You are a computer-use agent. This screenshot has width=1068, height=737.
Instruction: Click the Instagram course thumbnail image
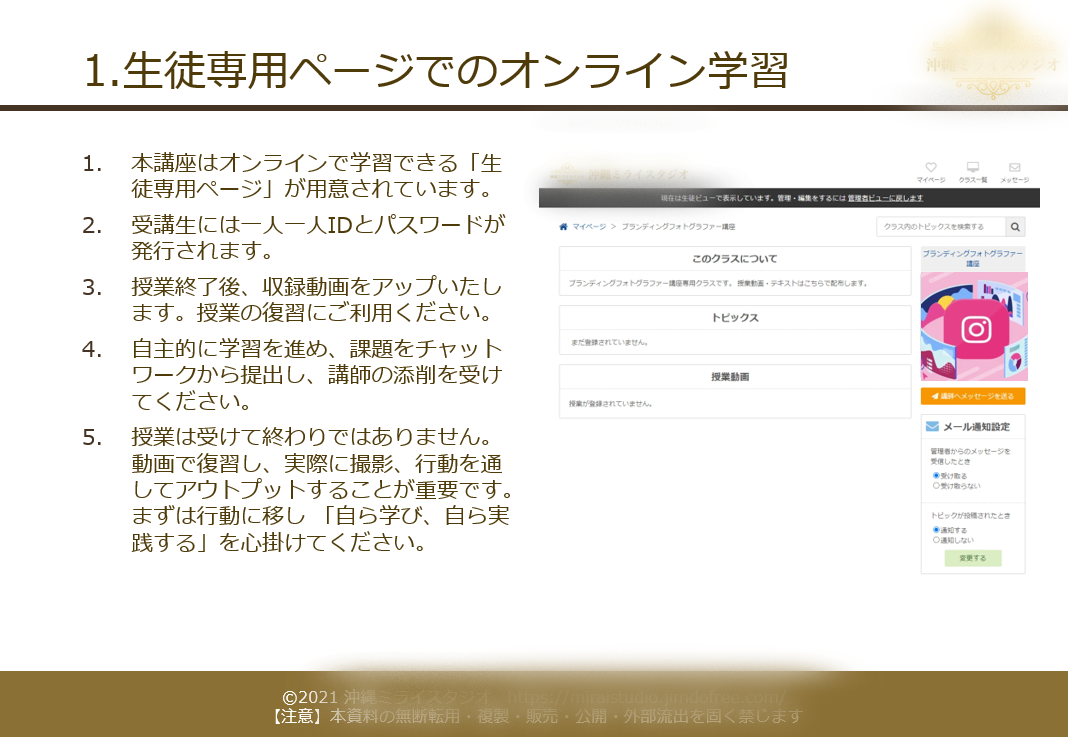(973, 326)
